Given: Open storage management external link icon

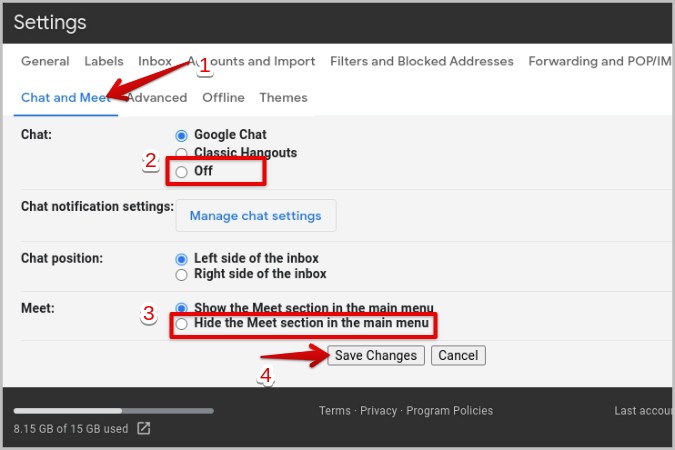Looking at the screenshot, I should click(x=143, y=428).
